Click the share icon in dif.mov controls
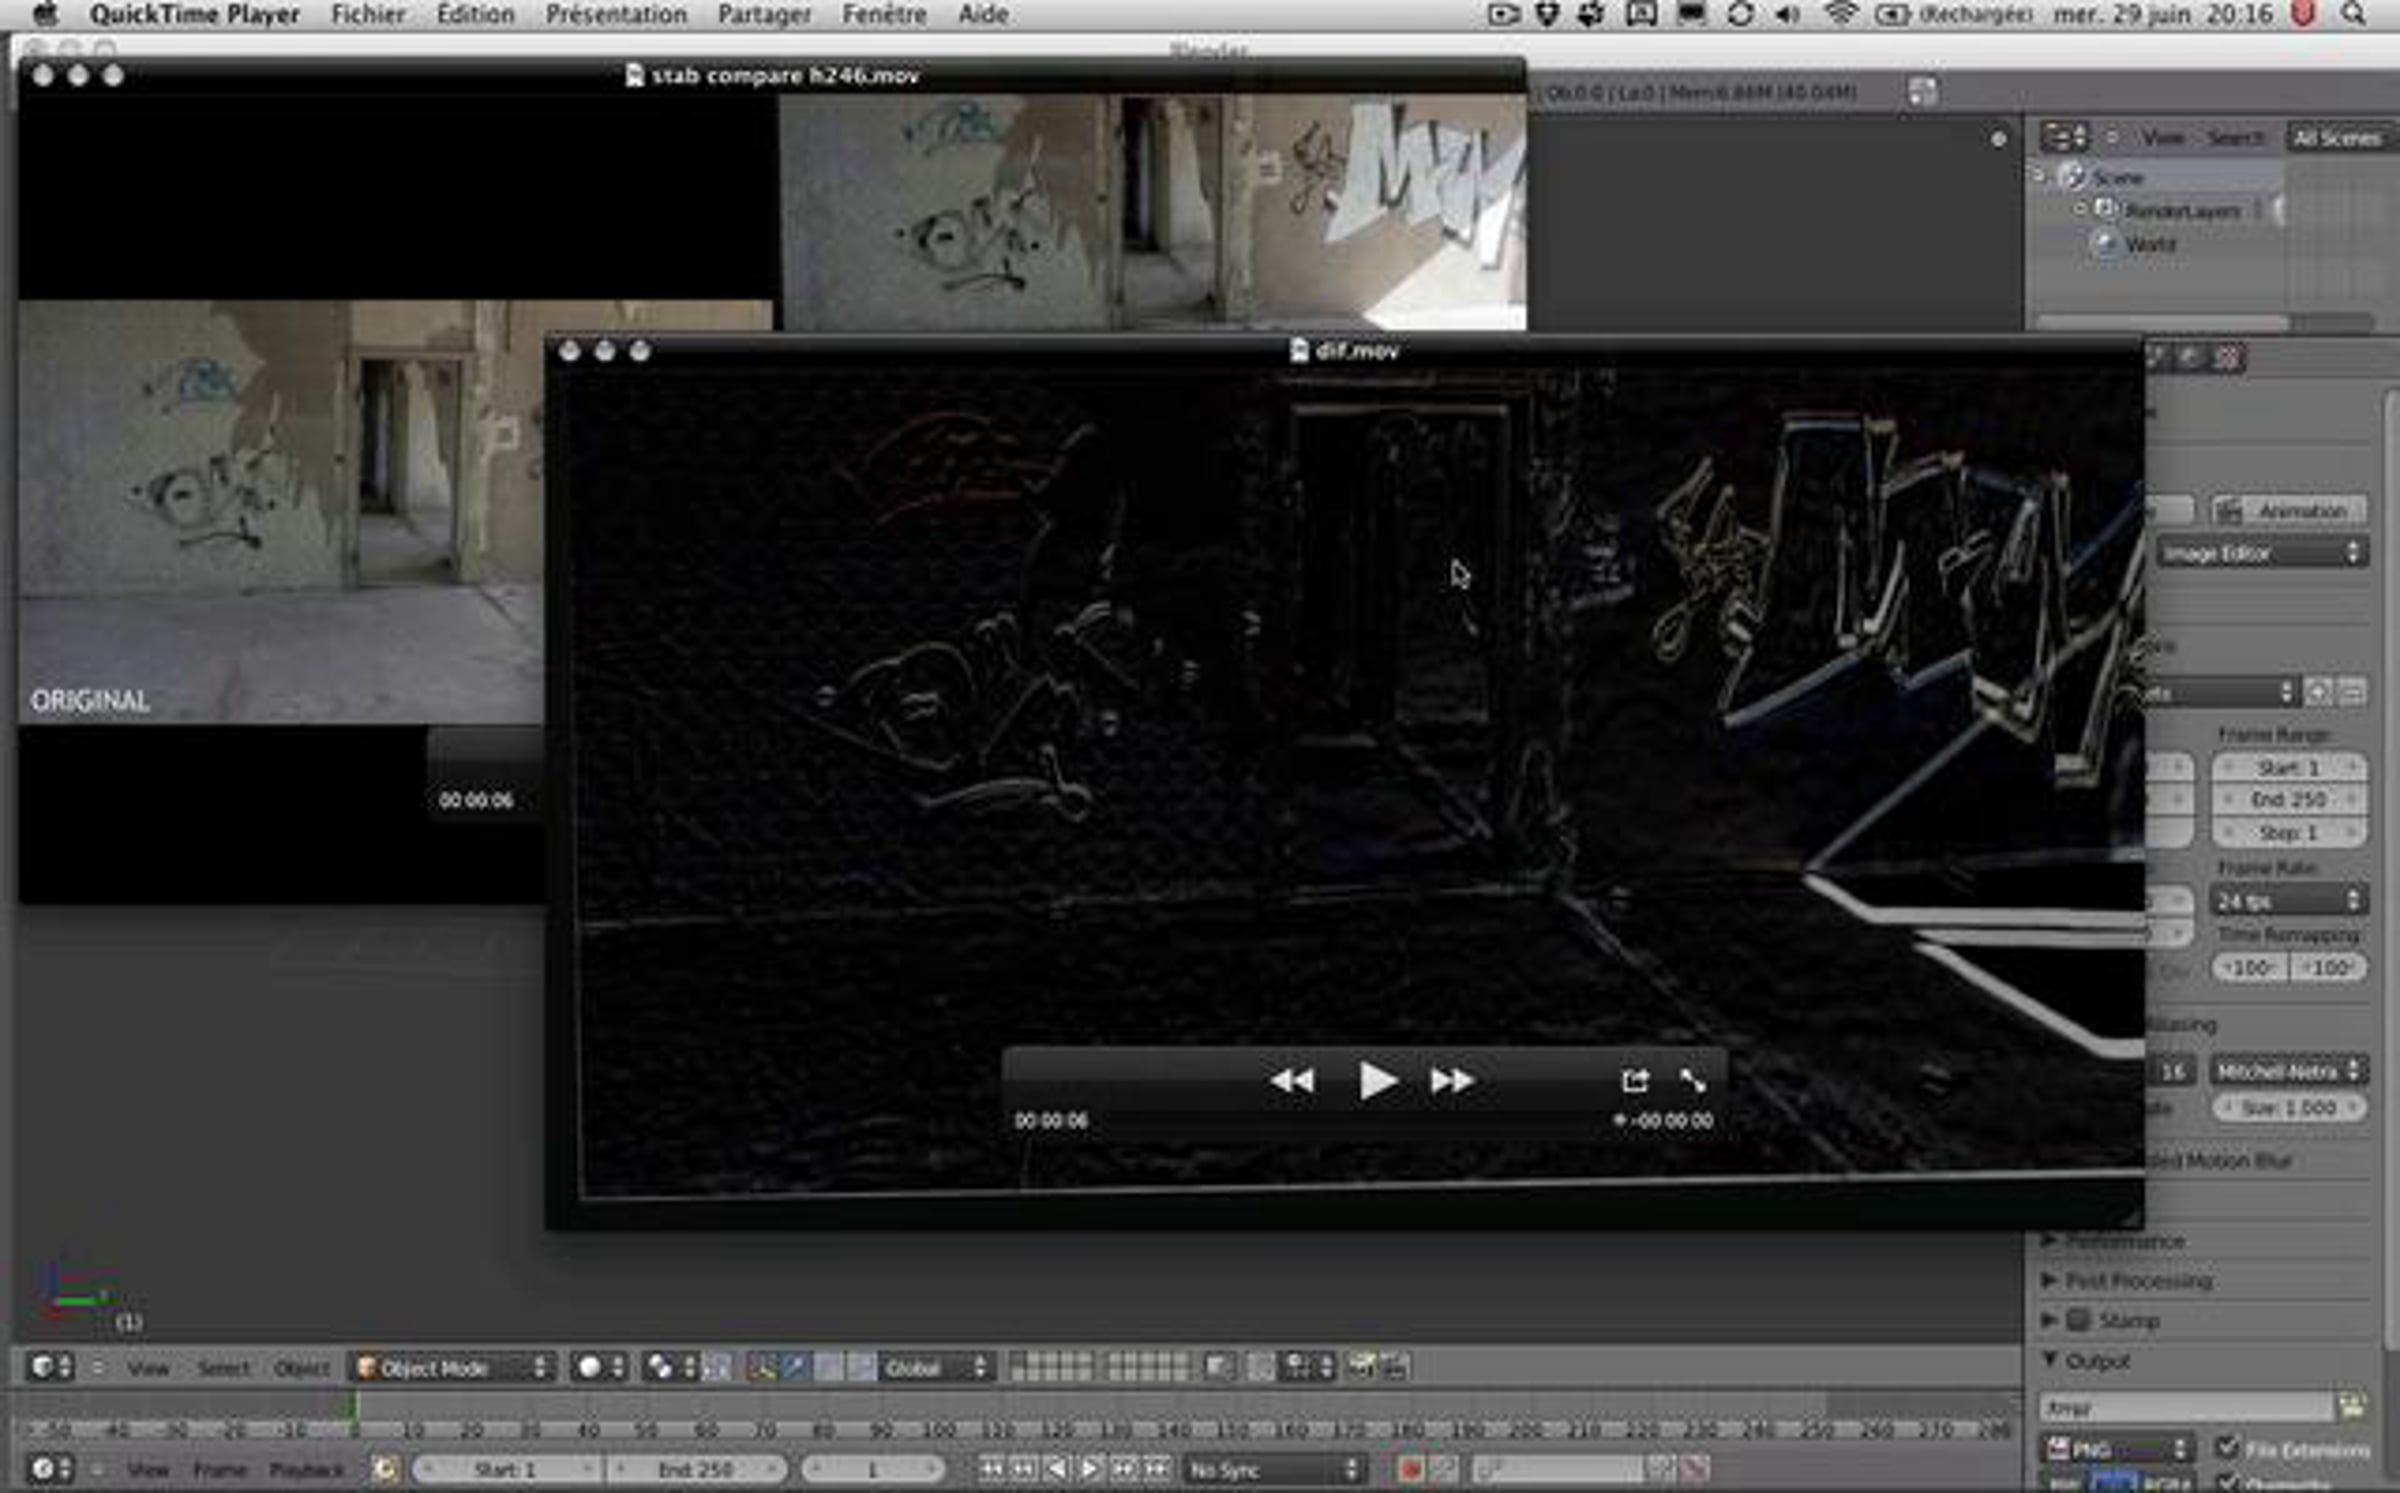This screenshot has height=1493, width=2400. click(x=1635, y=1081)
